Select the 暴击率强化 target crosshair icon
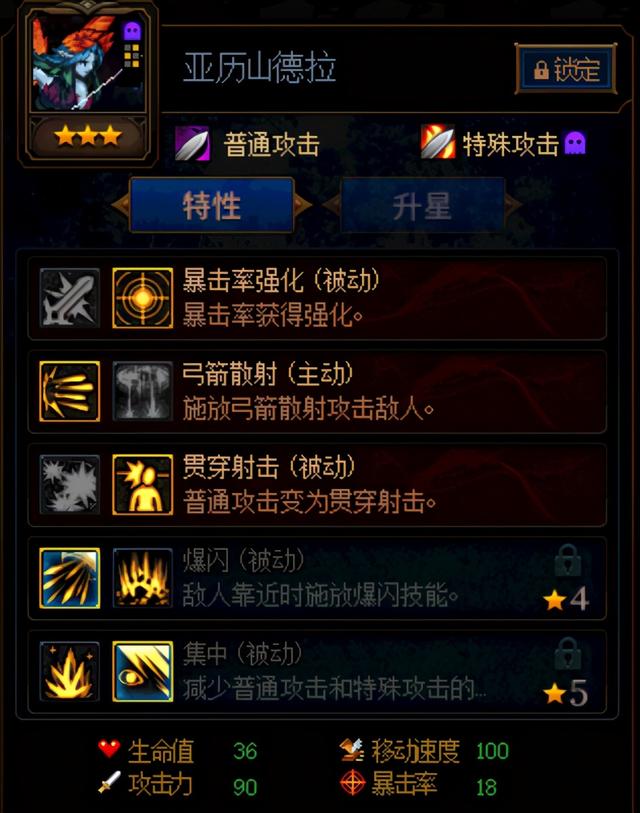The height and width of the screenshot is (813, 640). pyautogui.click(x=143, y=298)
